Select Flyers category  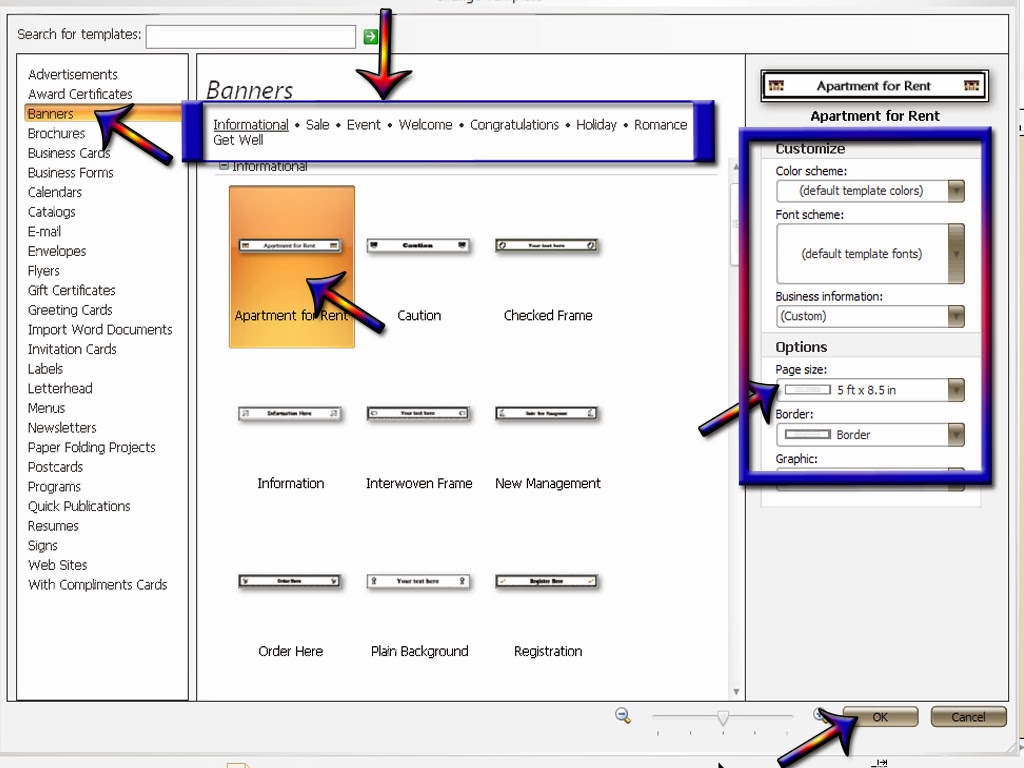tap(44, 270)
